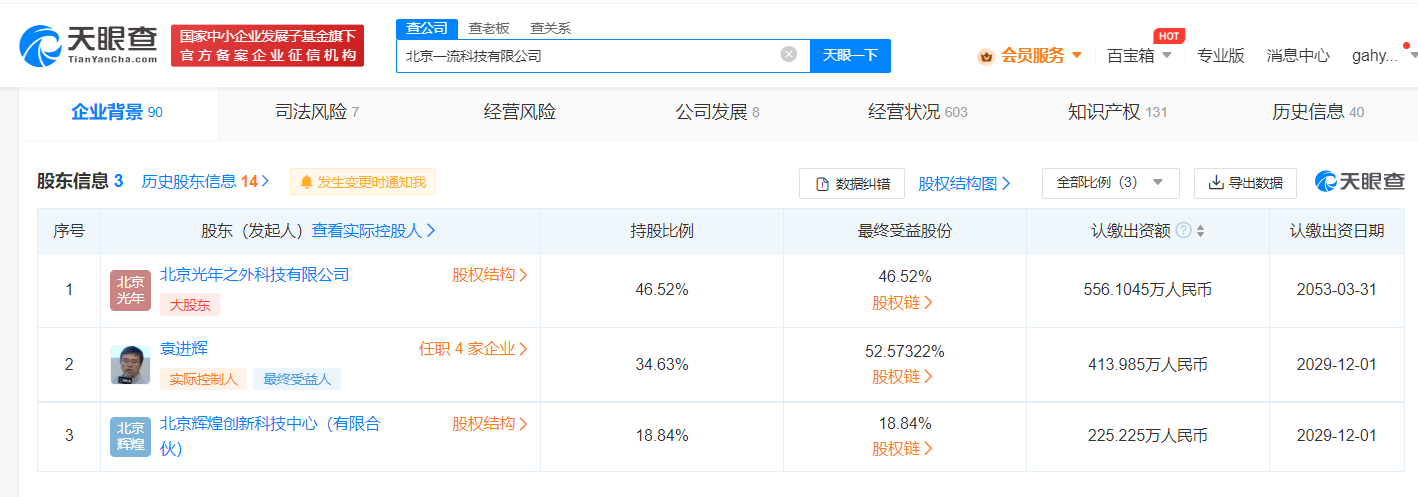Viewport: 1418px width, 497px height.
Task: Click the 大股东 tag
Action: pyautogui.click(x=190, y=305)
